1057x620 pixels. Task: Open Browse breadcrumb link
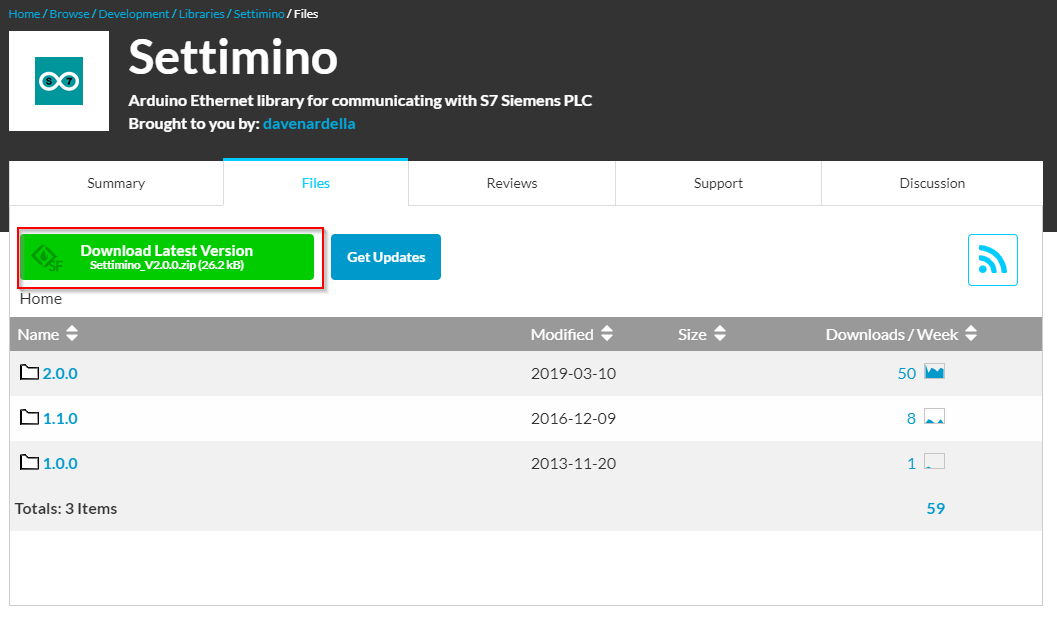[69, 13]
